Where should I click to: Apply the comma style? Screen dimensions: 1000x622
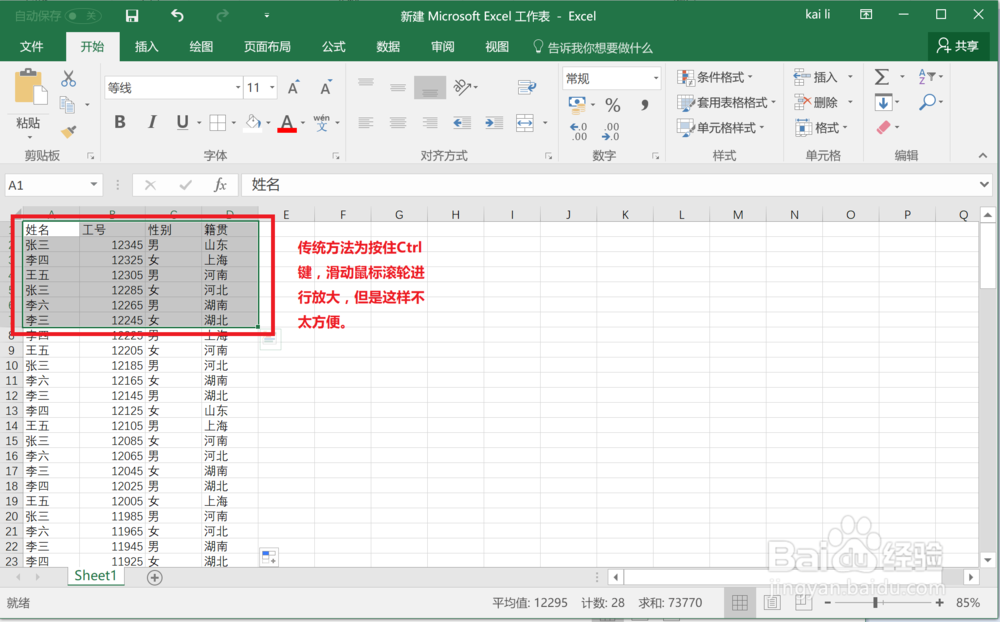[x=645, y=104]
